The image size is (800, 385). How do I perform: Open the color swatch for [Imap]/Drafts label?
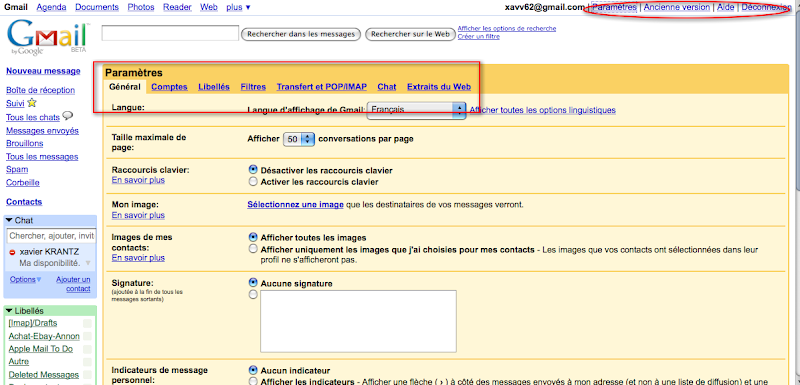coord(87,323)
